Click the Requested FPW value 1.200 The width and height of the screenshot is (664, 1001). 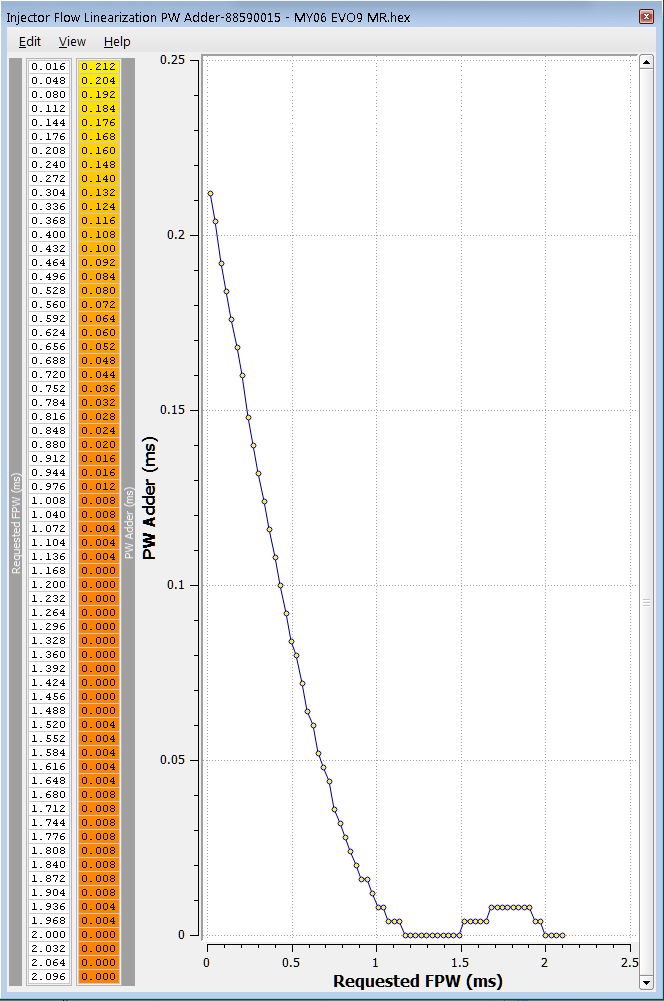pos(49,585)
